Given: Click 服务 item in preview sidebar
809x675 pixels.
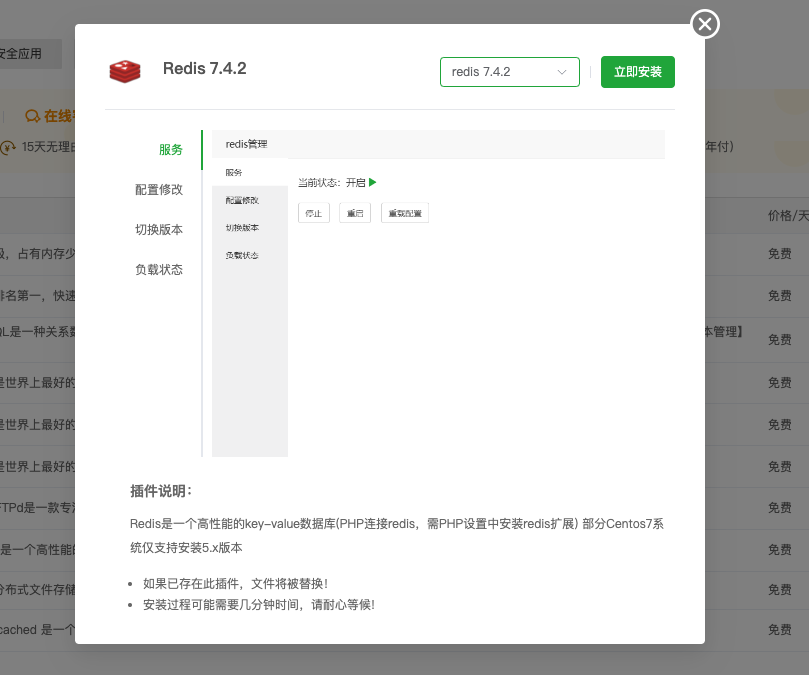Looking at the screenshot, I should (234, 172).
